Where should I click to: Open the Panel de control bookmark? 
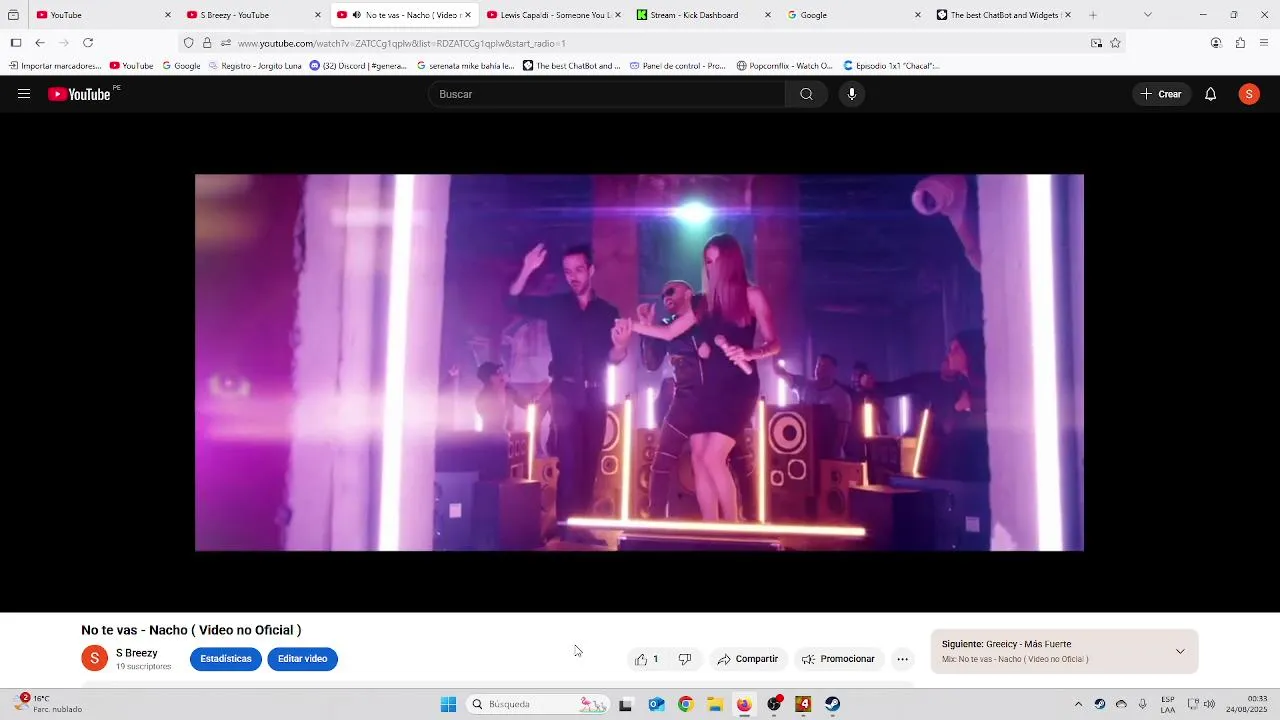coord(678,66)
